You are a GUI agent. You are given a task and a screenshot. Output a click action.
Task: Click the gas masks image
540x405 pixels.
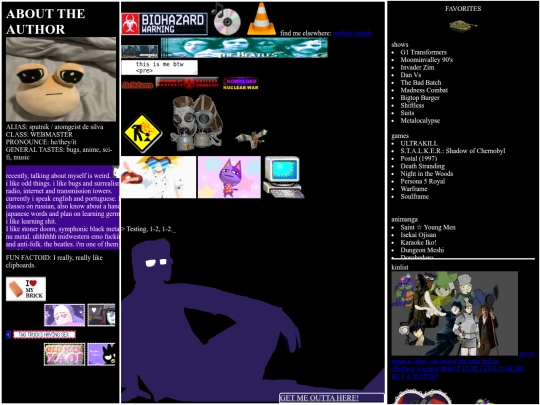[x=196, y=123]
